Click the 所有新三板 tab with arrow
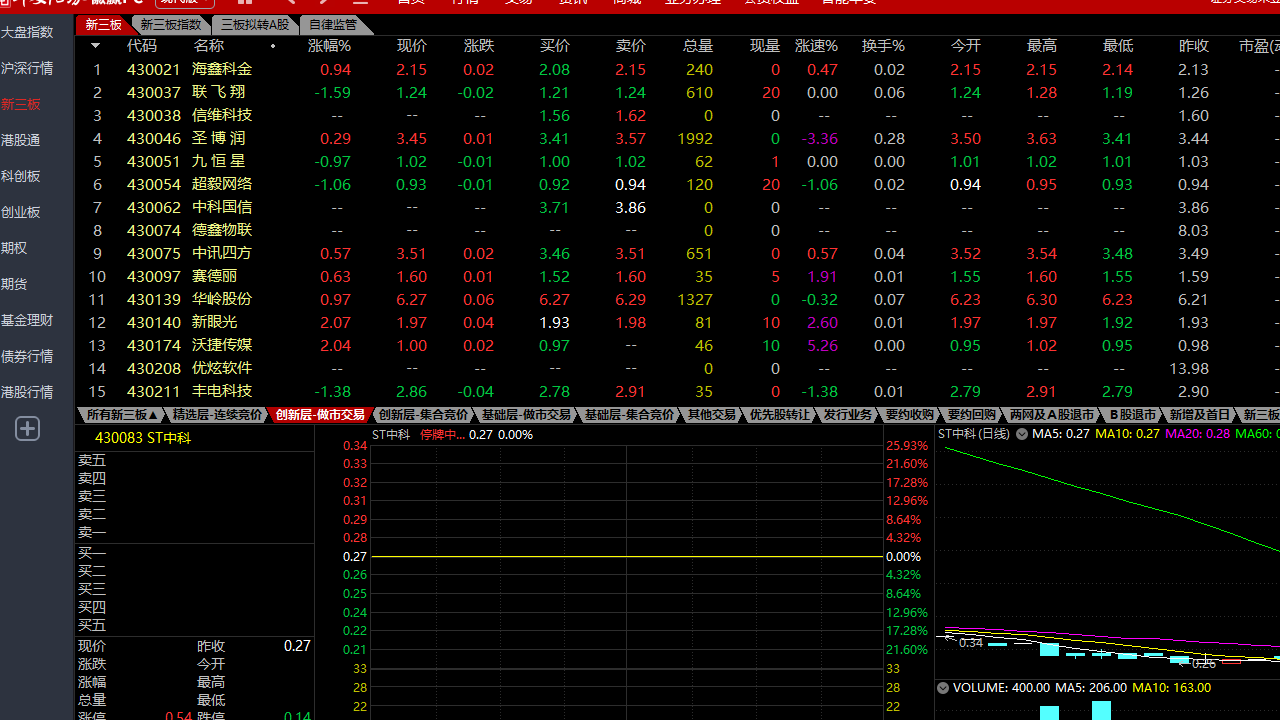The width and height of the screenshot is (1280, 720). pos(122,415)
